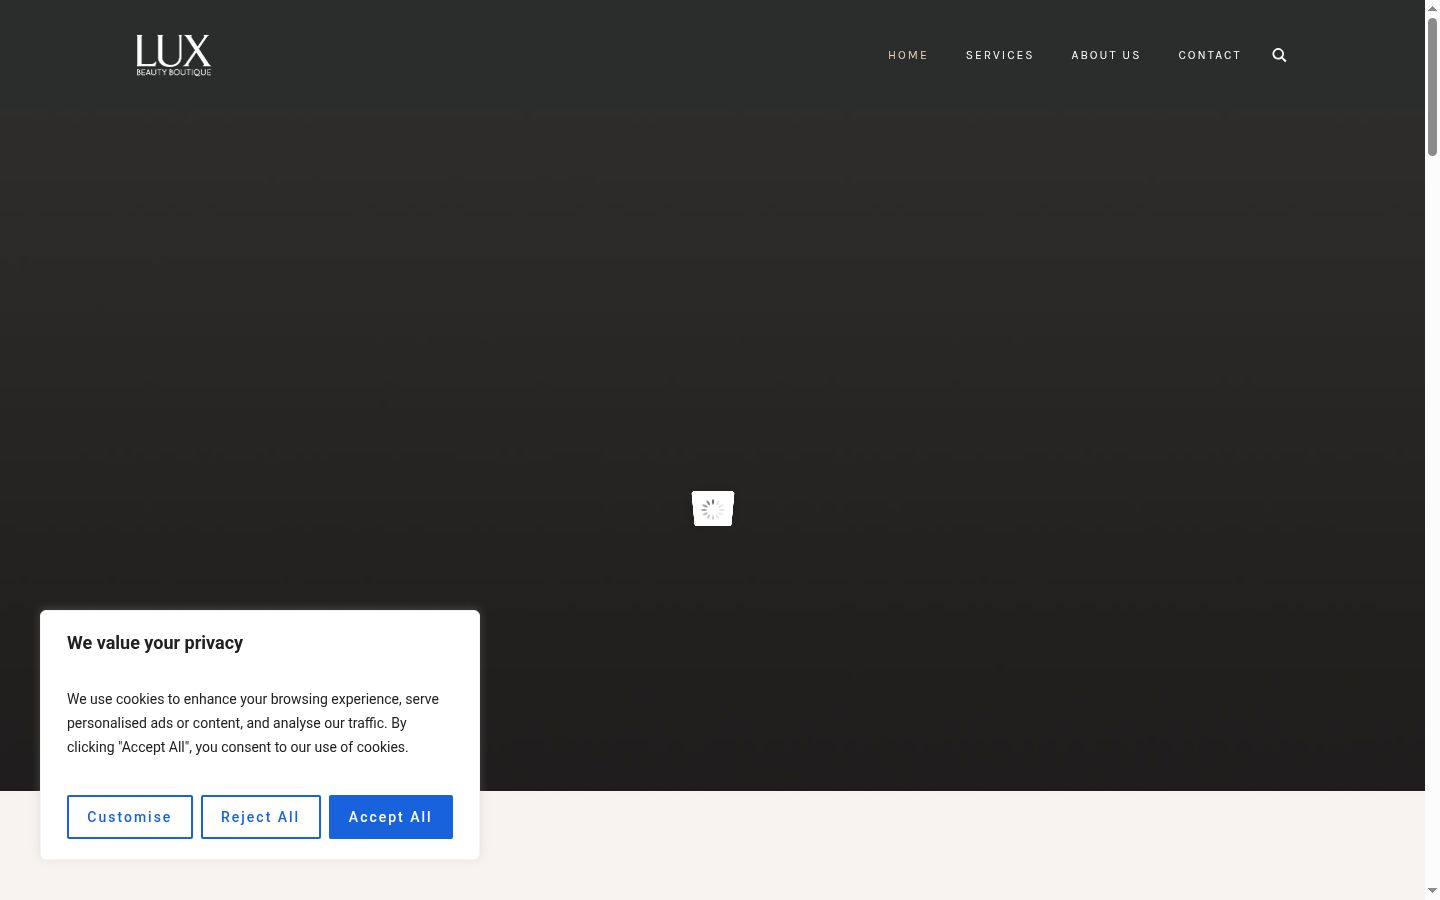The image size is (1440, 900).
Task: Click Customise cookie preferences button
Action: [x=130, y=817]
